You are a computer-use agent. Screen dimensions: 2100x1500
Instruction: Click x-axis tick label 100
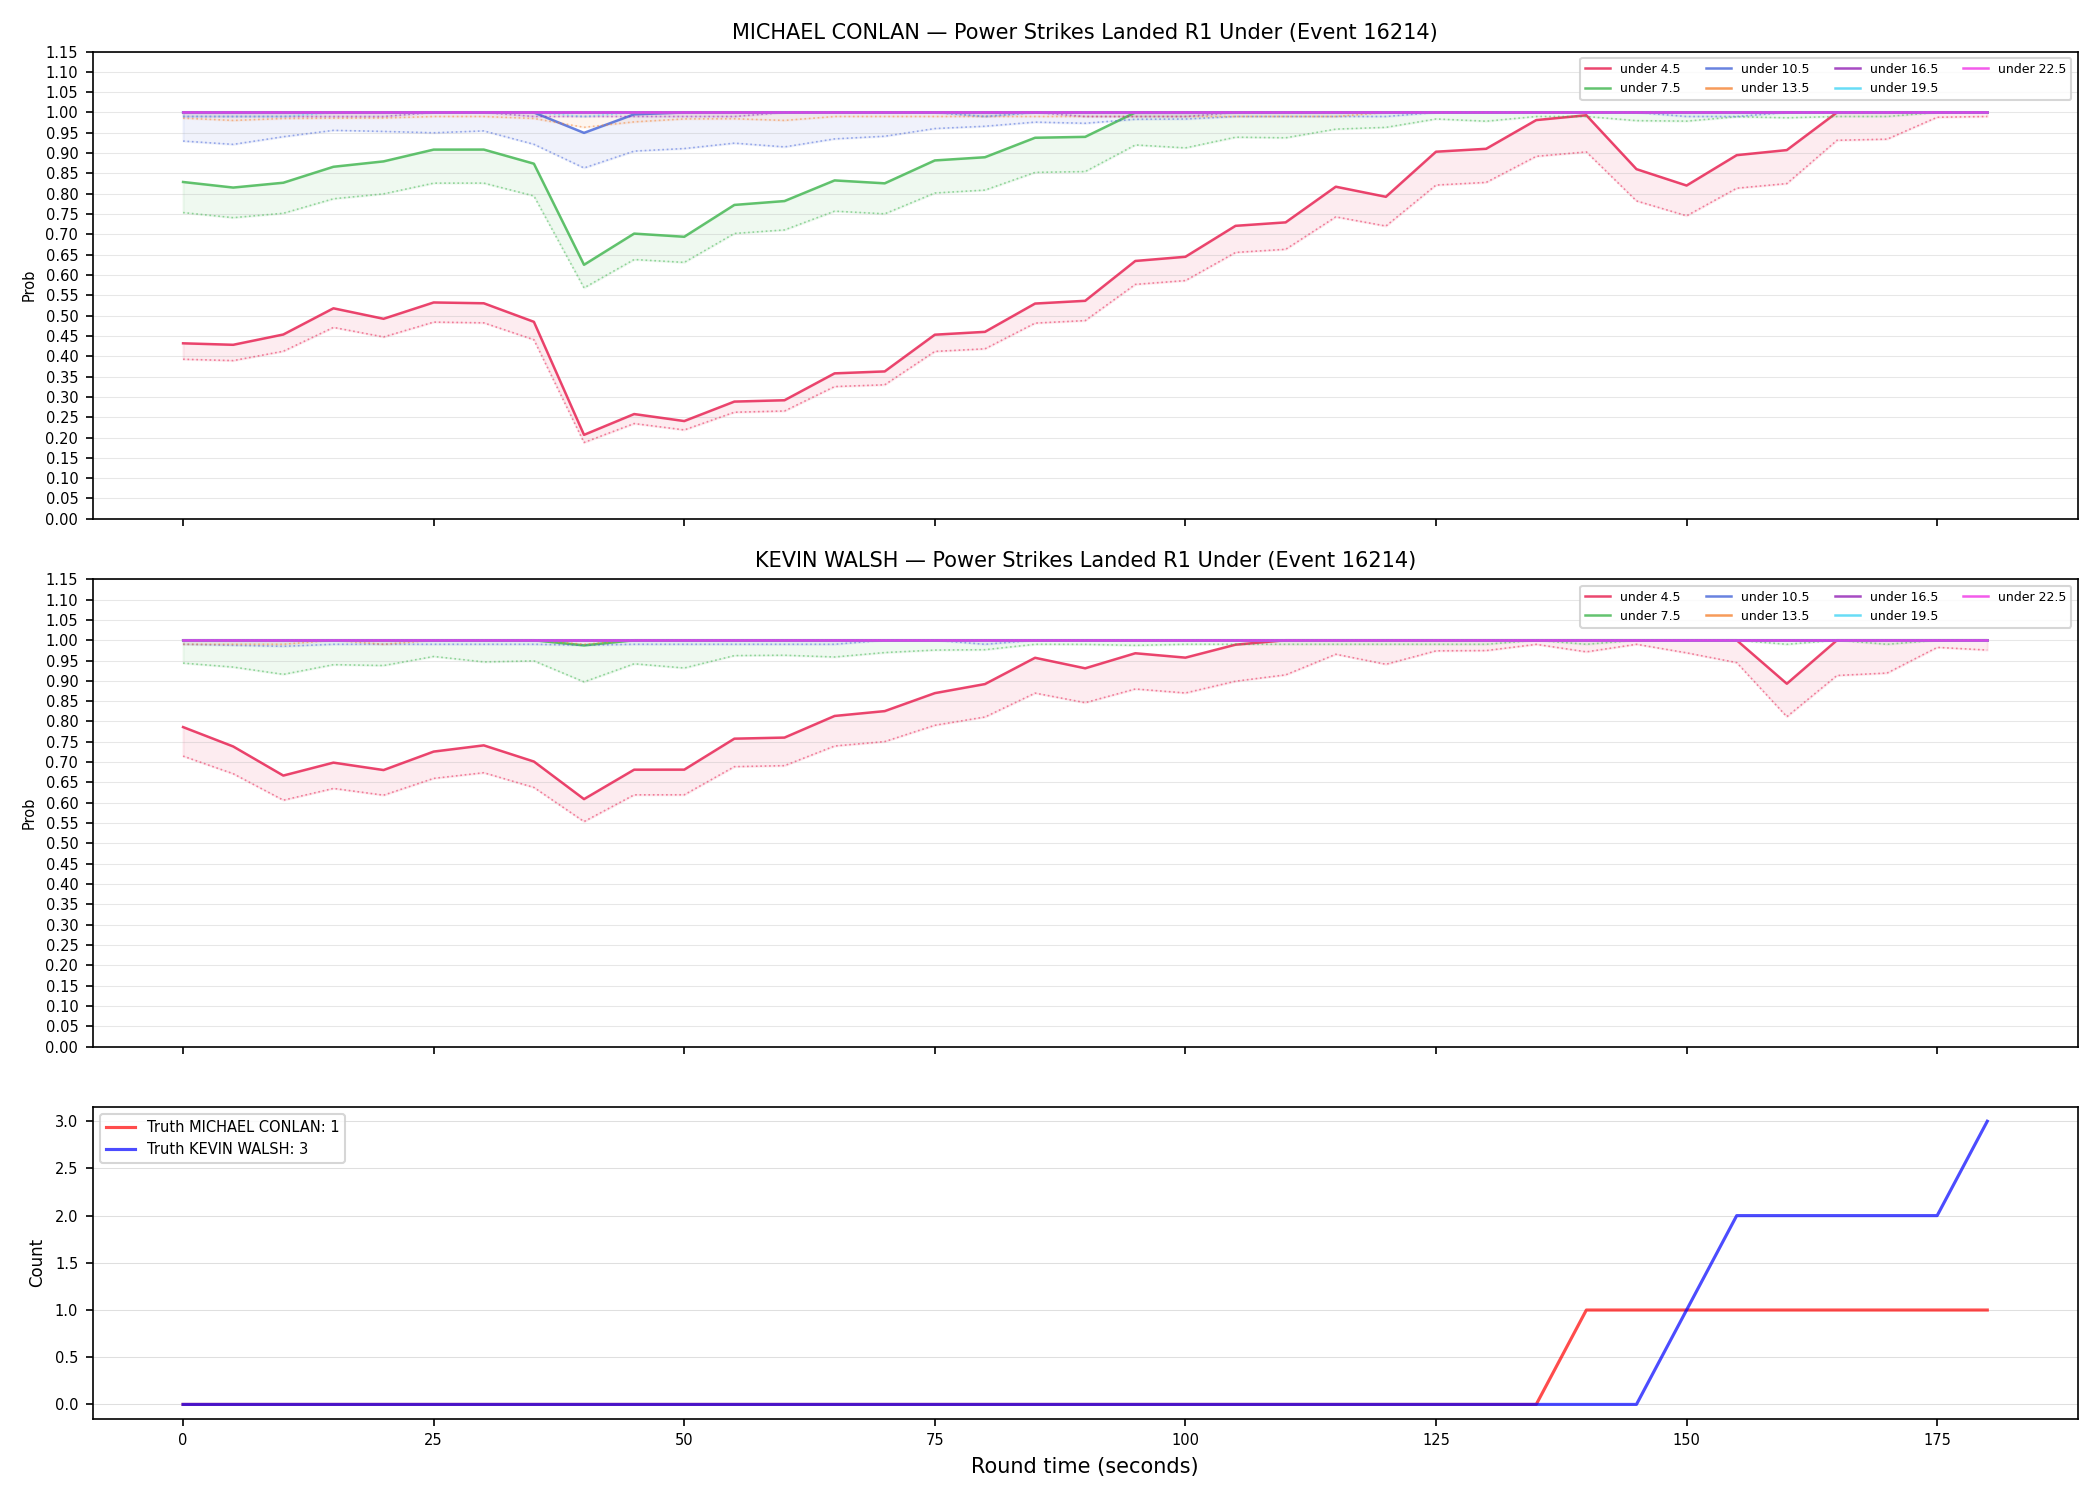tap(1185, 1440)
